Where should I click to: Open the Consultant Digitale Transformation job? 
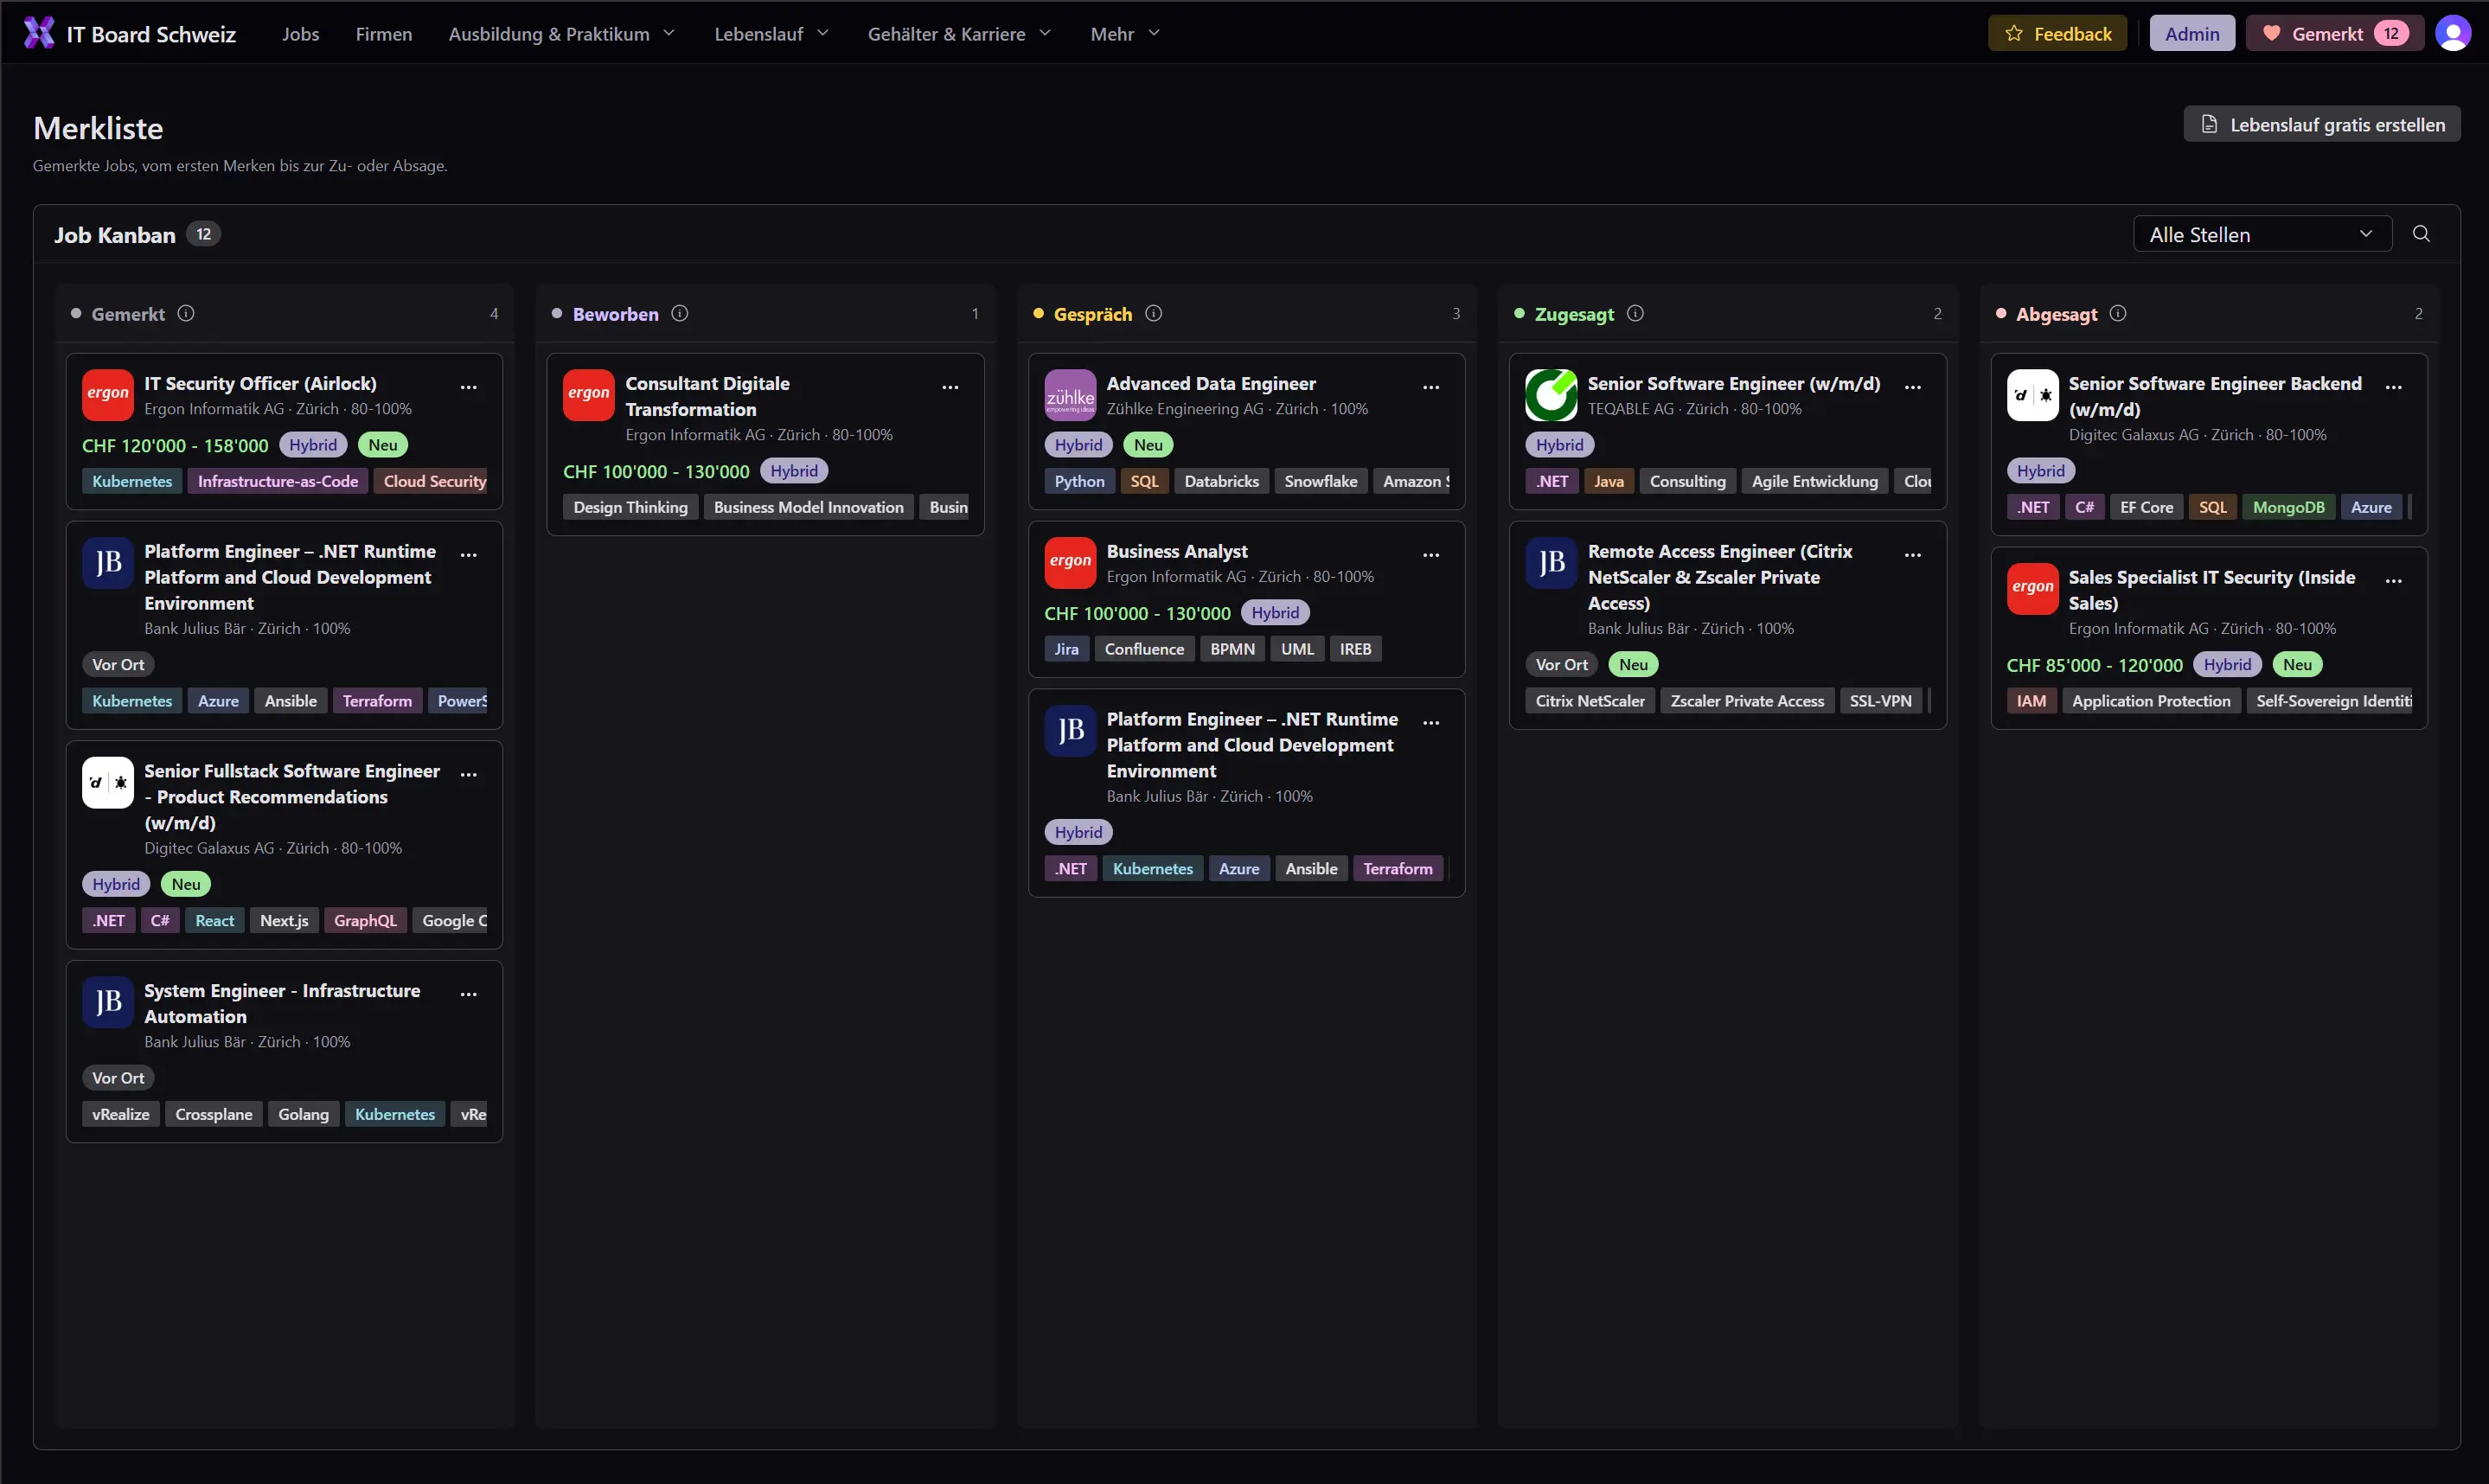tap(707, 397)
